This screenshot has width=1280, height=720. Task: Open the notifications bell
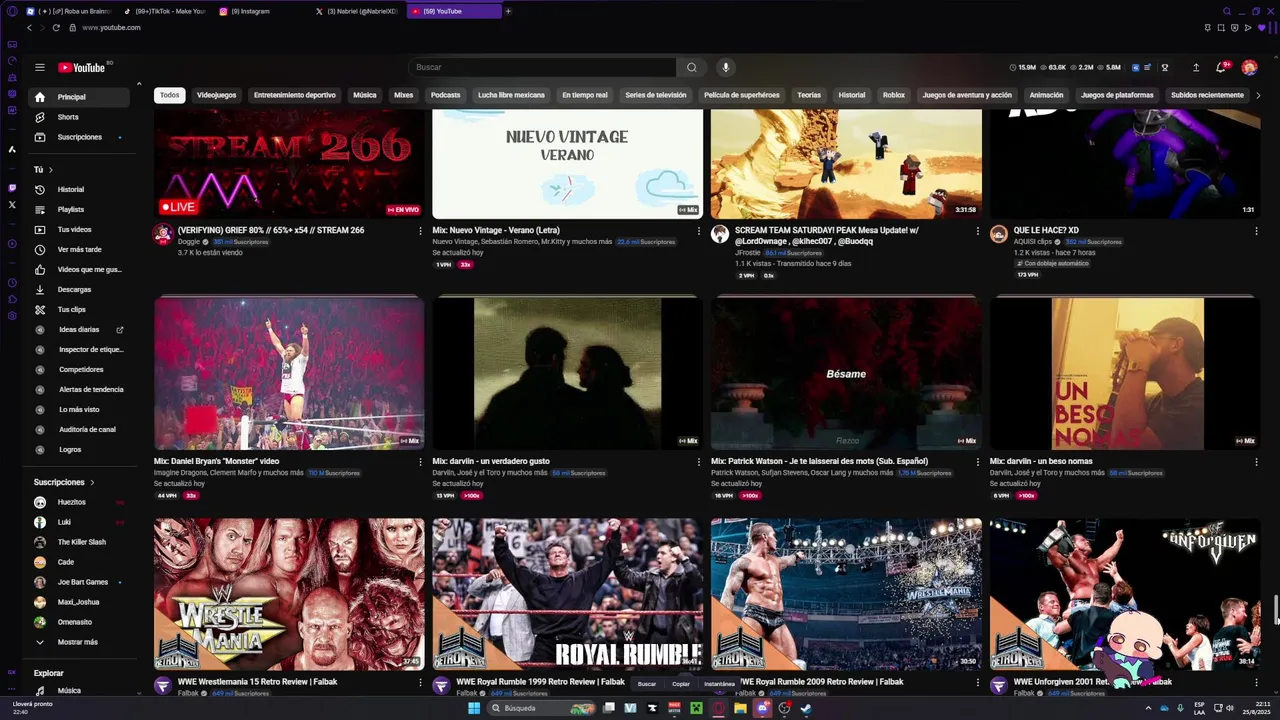[1221, 67]
